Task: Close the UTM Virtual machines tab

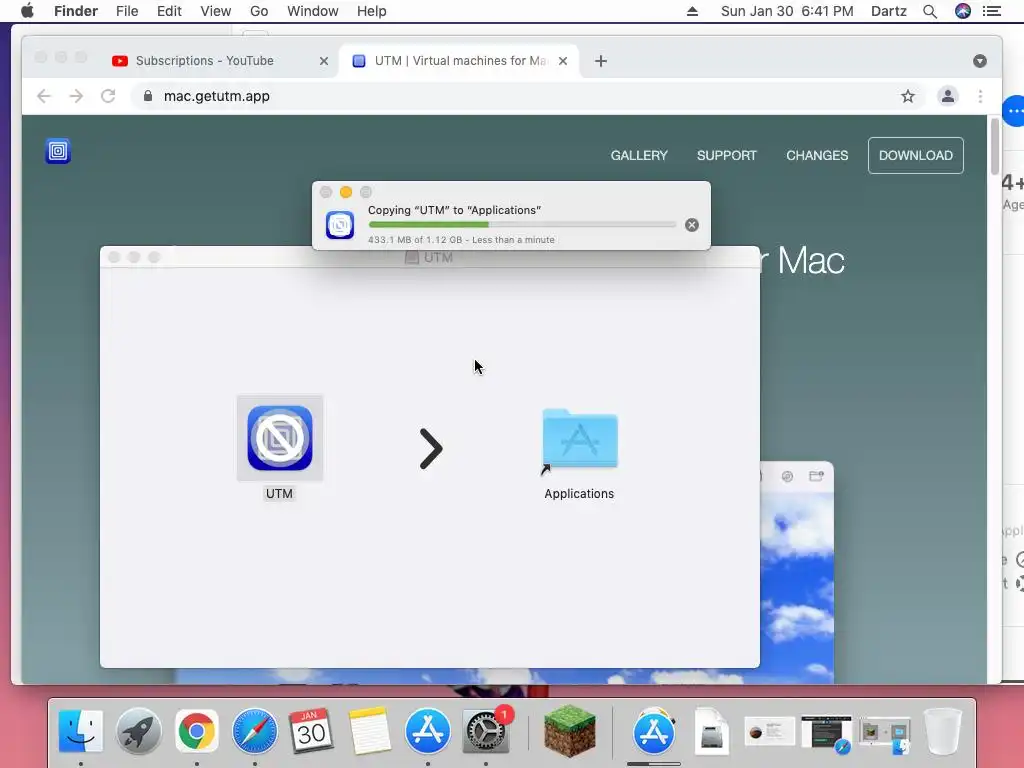Action: click(x=563, y=61)
